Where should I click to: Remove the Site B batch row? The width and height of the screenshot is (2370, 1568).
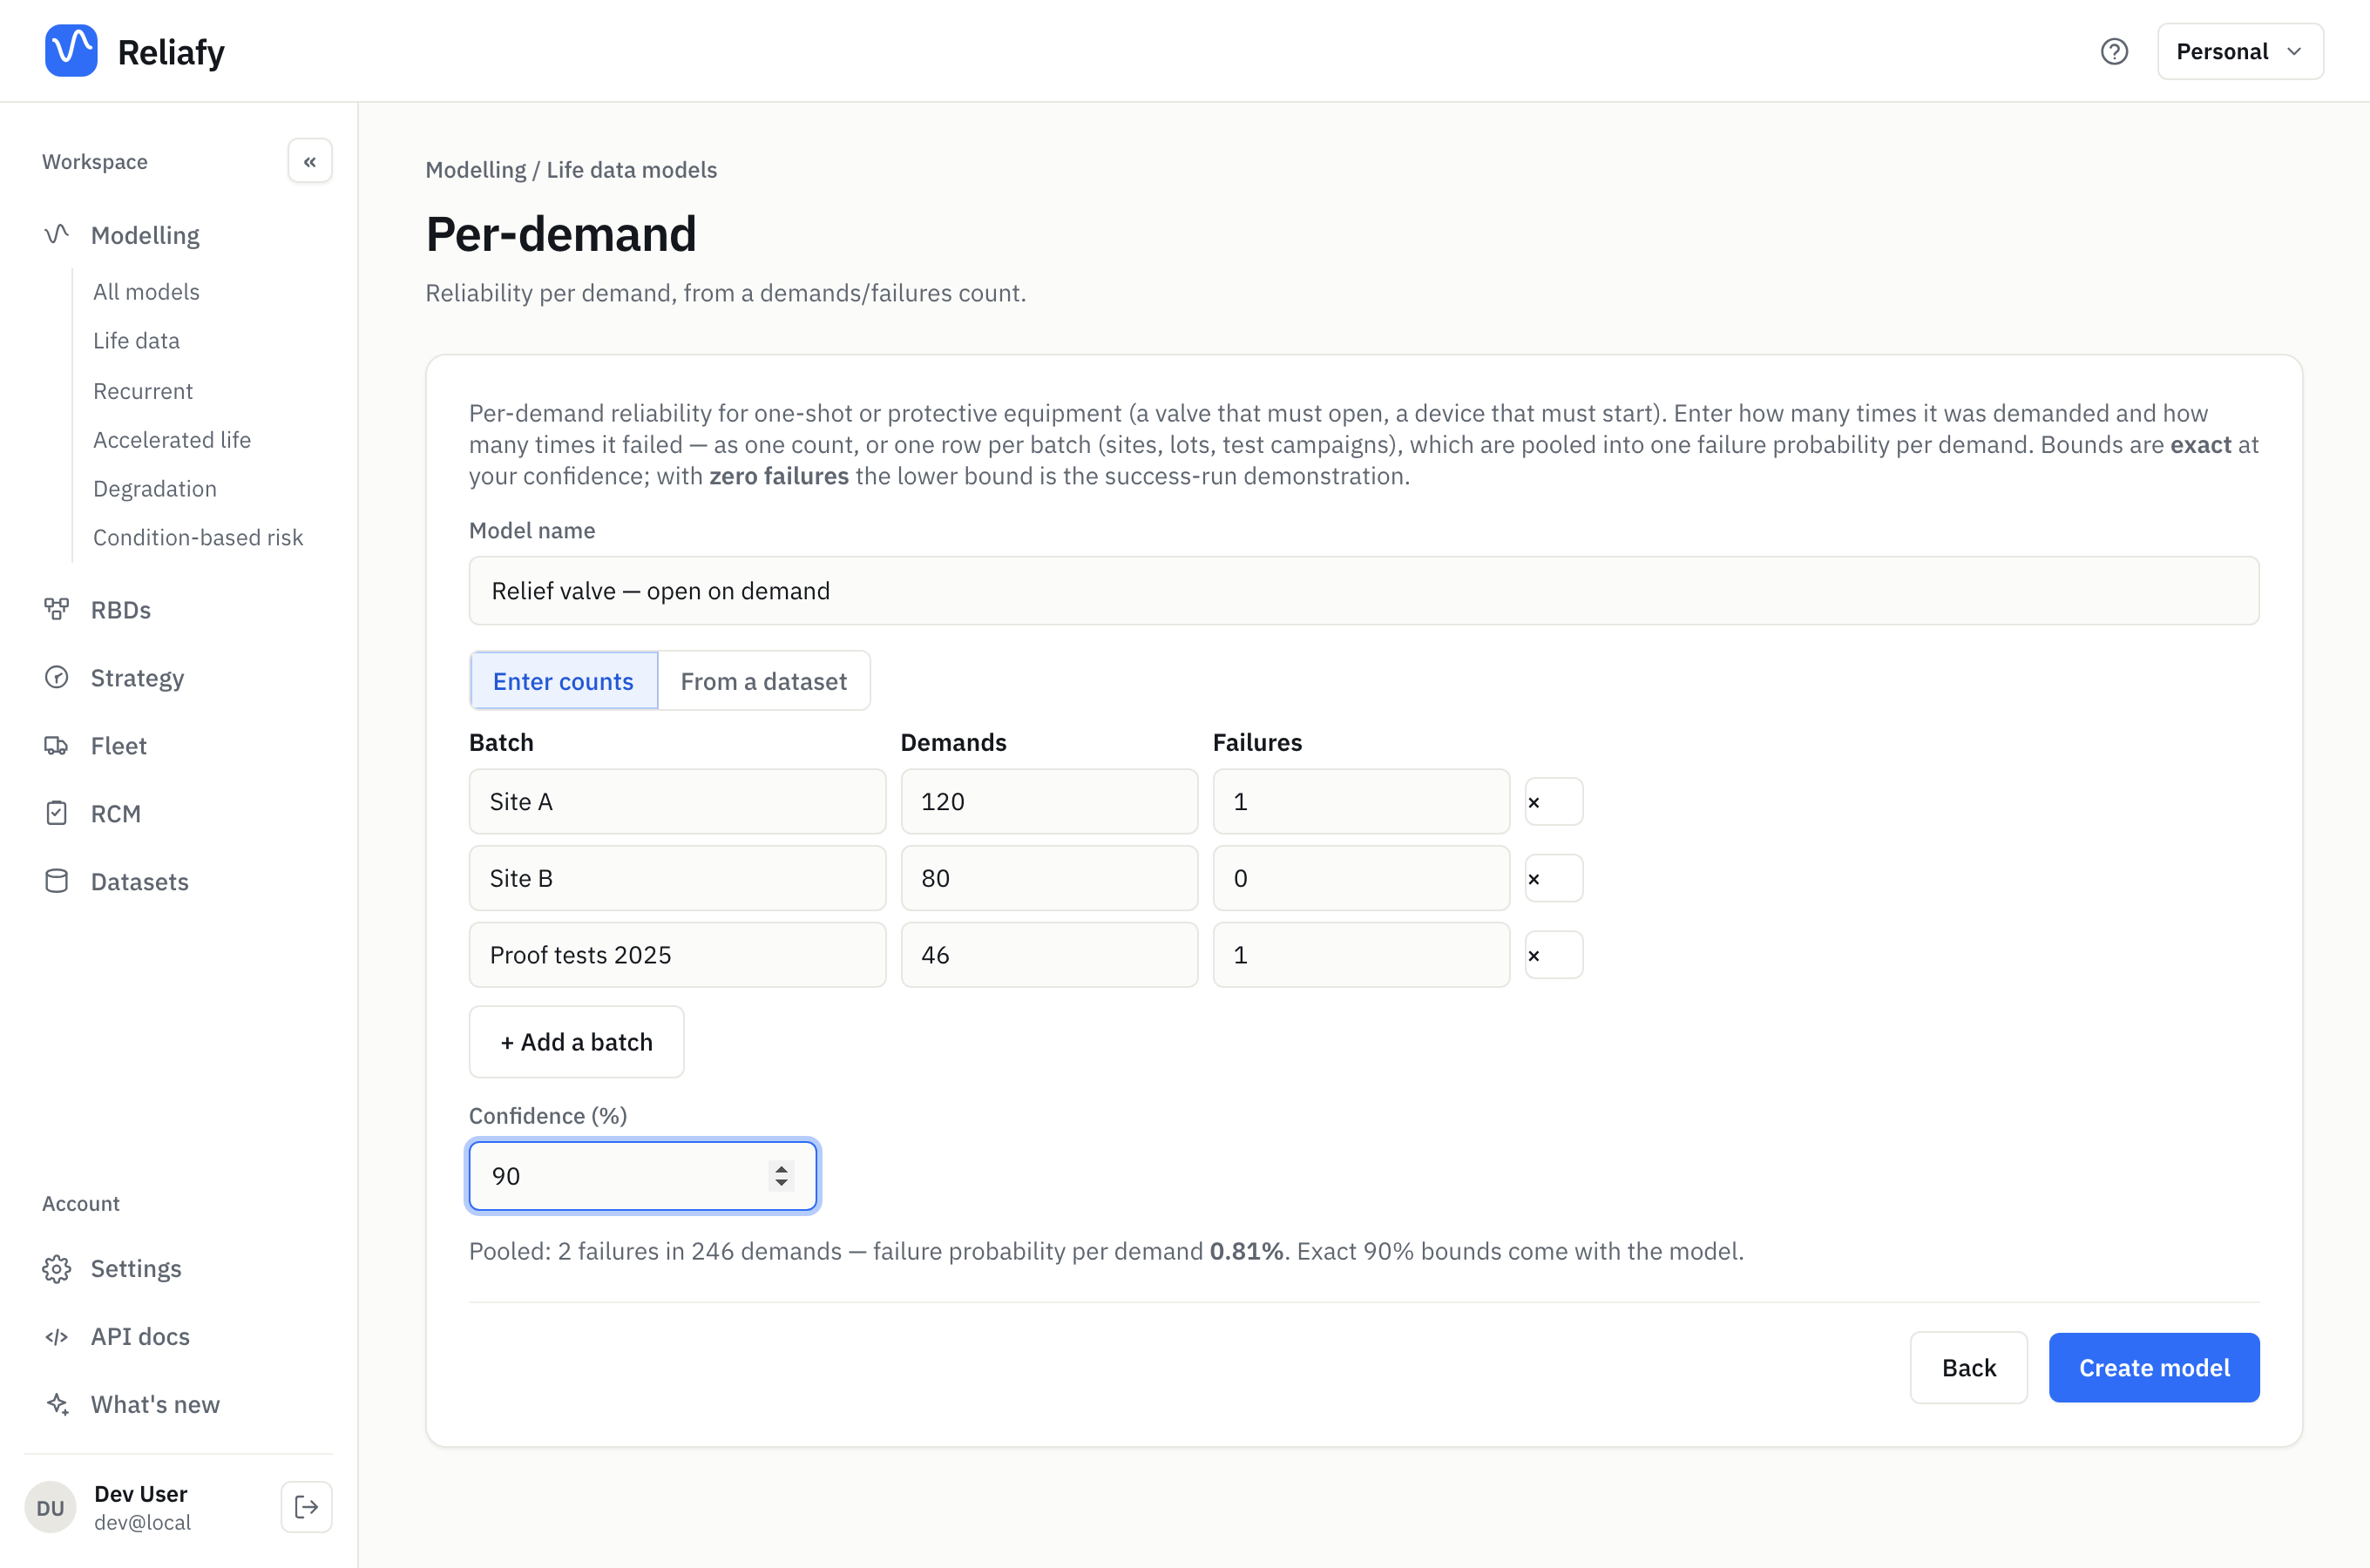tap(1553, 878)
